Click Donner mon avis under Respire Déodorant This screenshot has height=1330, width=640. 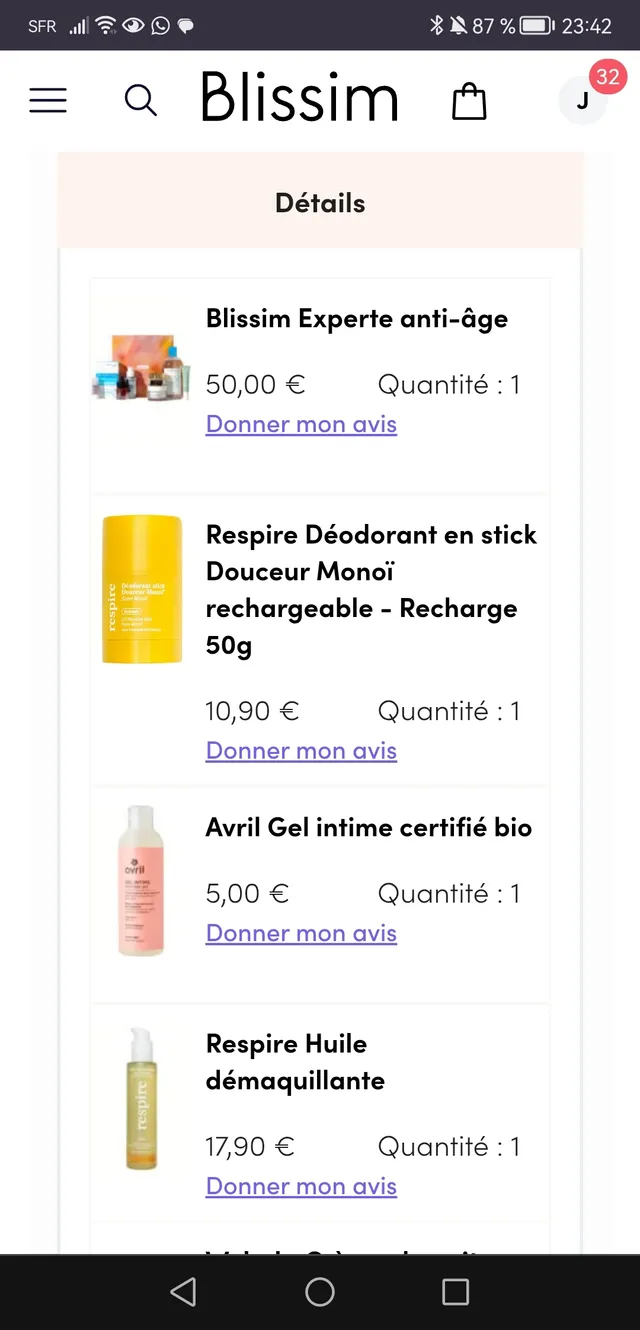point(301,750)
